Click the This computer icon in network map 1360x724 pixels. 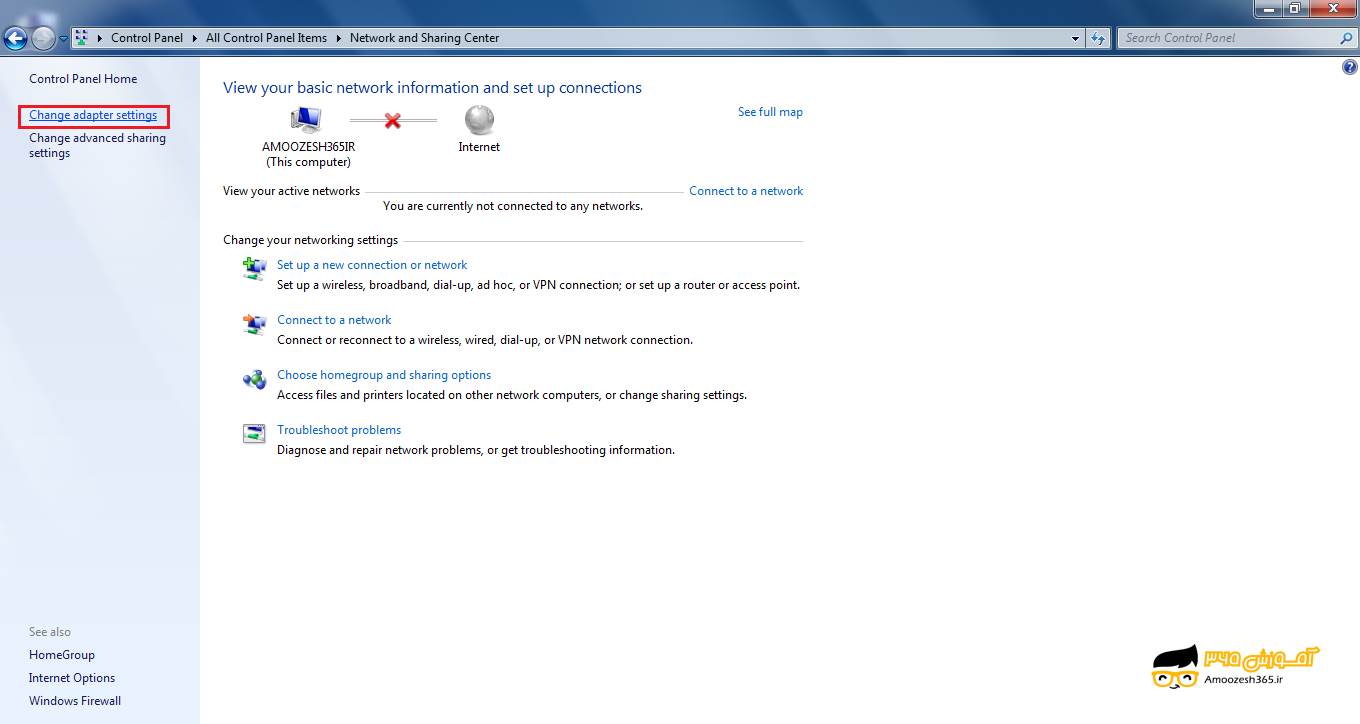(307, 120)
